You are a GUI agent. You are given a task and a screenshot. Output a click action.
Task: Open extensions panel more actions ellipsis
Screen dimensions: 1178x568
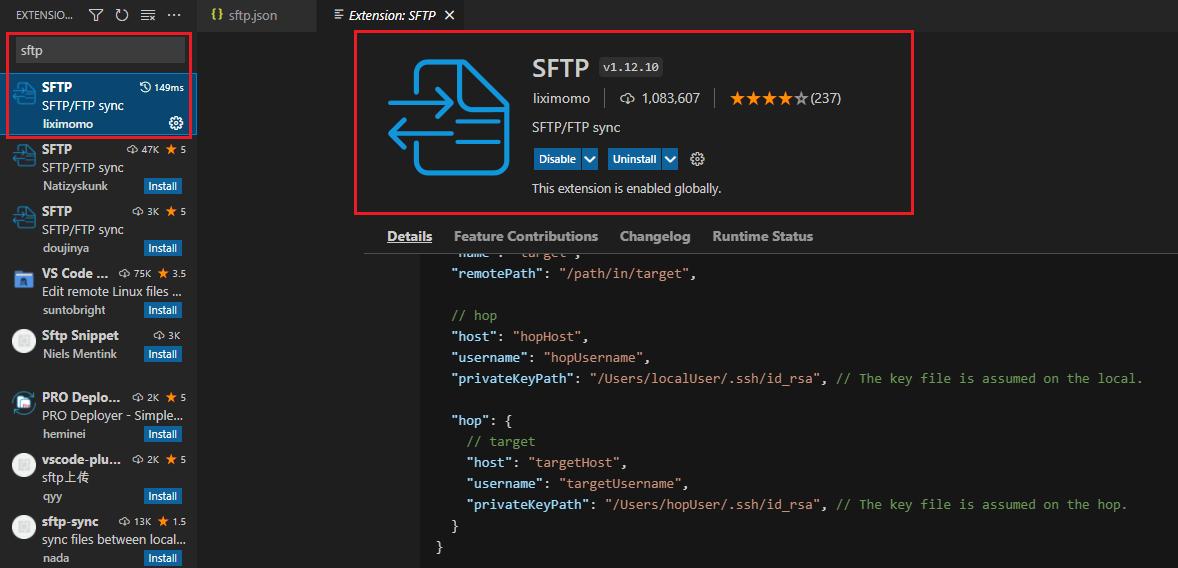pos(174,15)
